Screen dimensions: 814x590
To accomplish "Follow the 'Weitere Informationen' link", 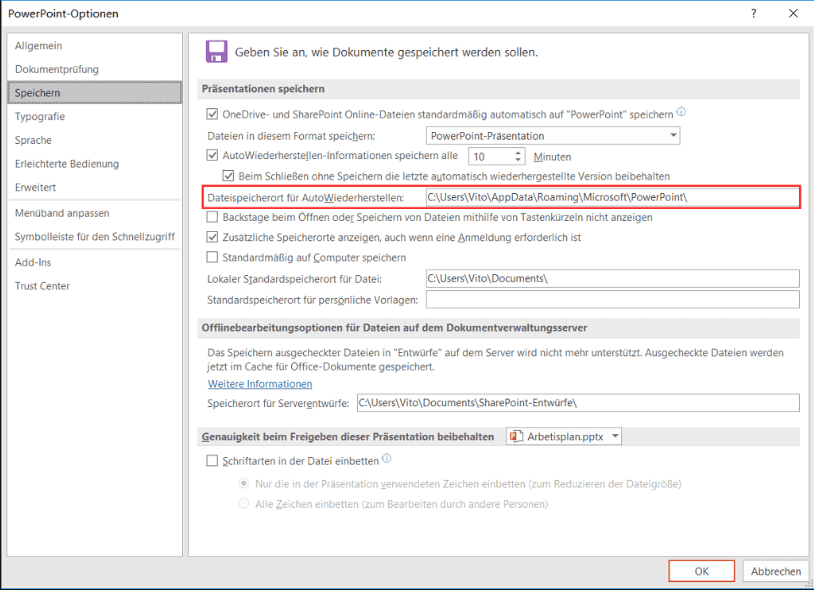I will click(260, 384).
